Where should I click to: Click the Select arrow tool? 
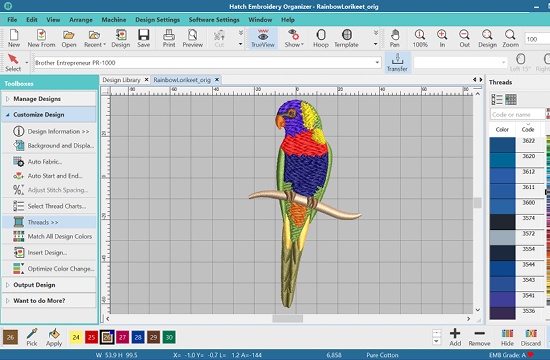pos(13,62)
